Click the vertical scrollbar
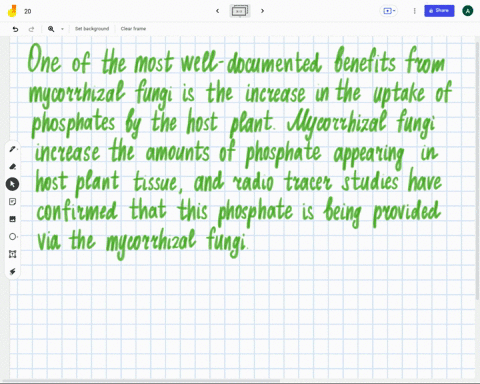 478,170
